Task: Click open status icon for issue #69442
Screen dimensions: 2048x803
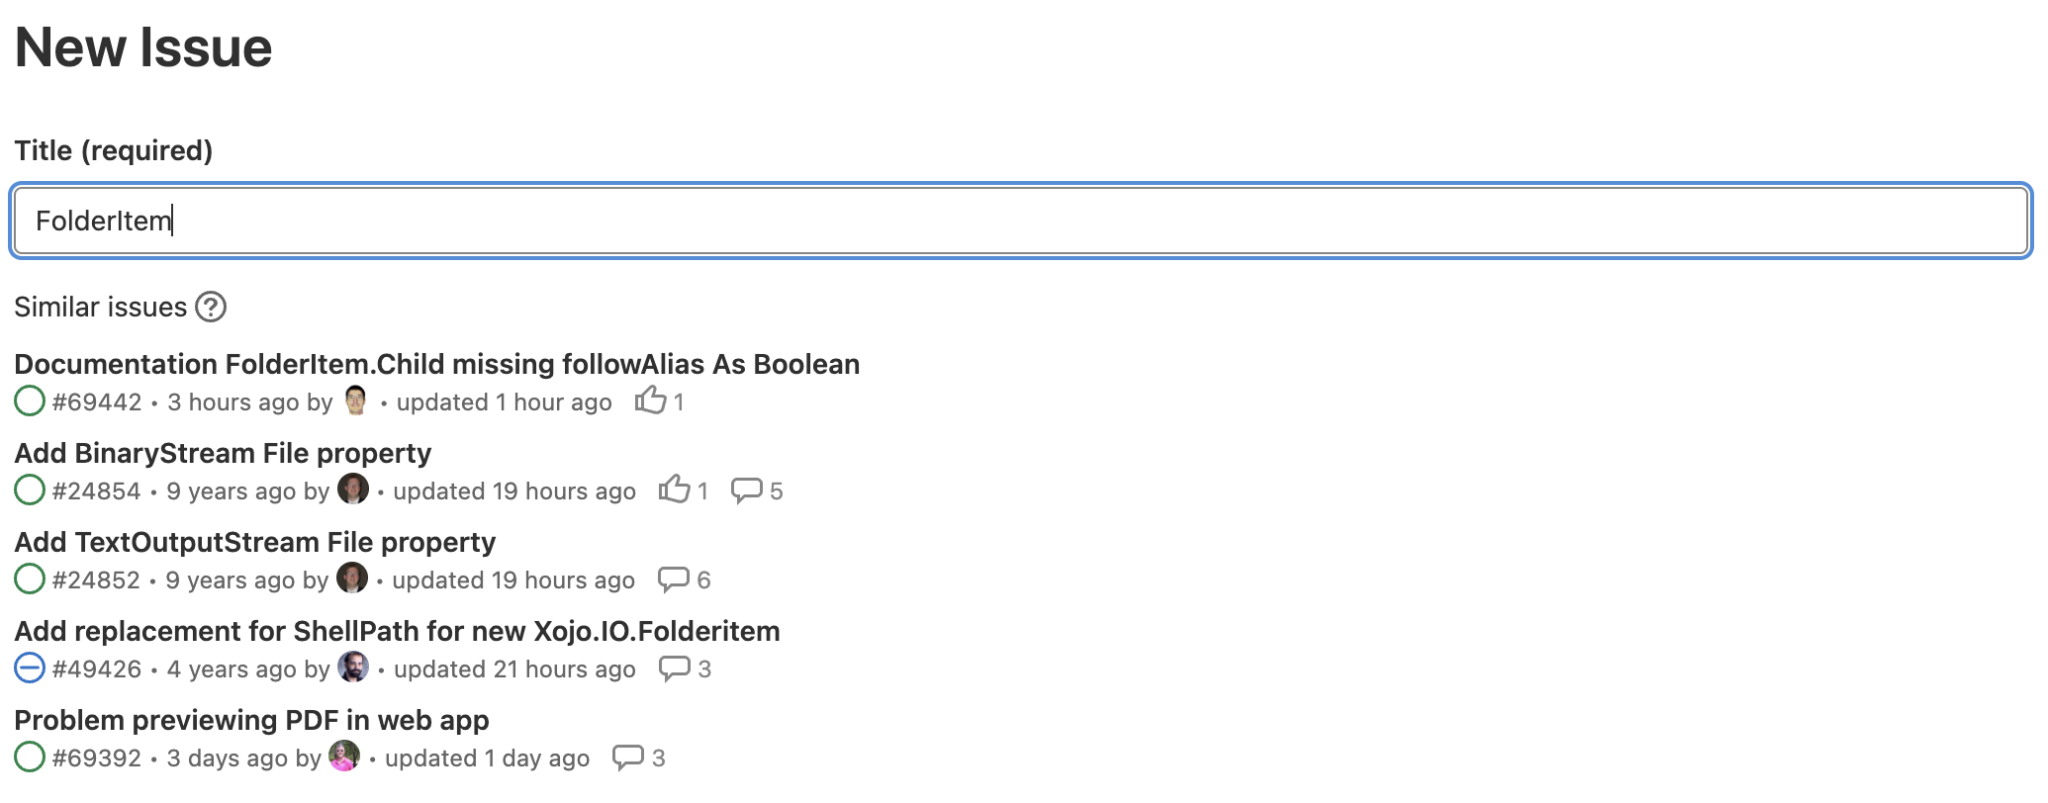Action: point(30,401)
